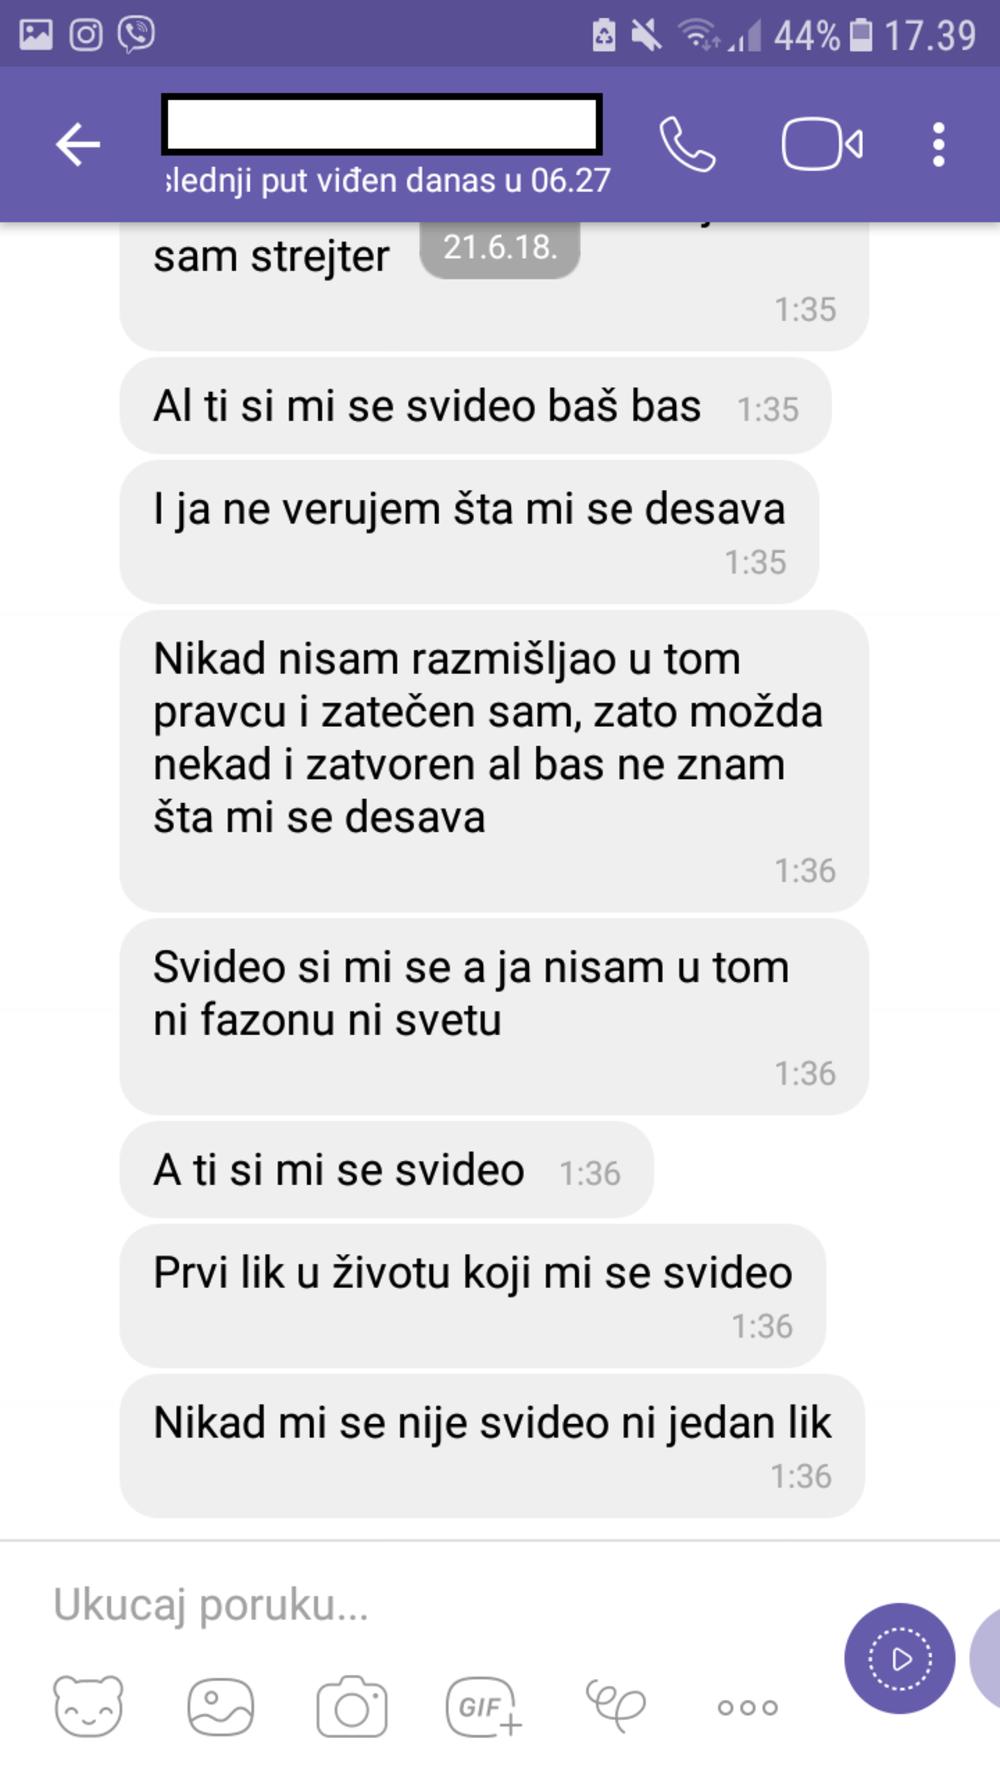Tap the Viber notification icon in status bar

[x=136, y=34]
